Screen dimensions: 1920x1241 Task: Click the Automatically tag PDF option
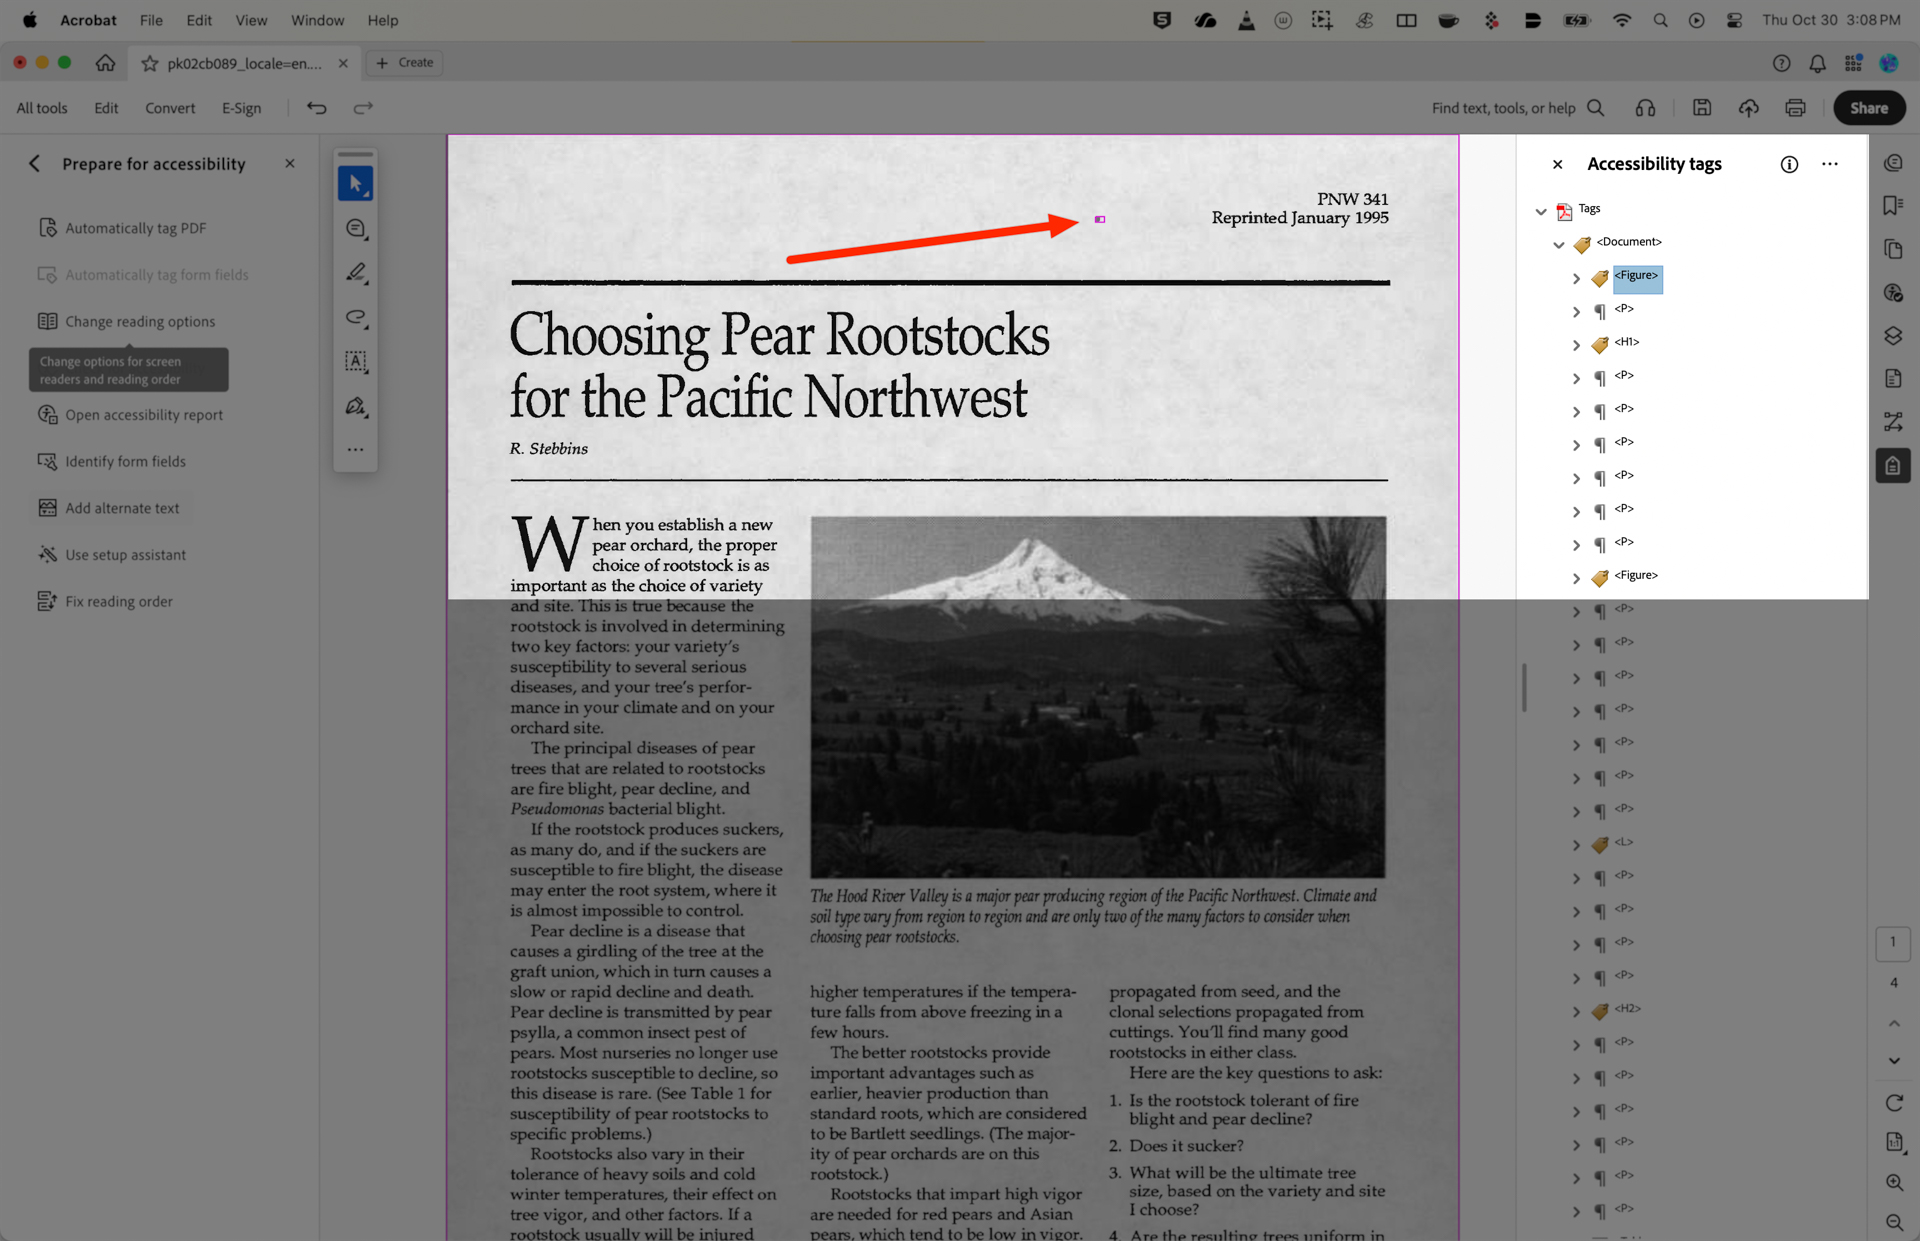[x=136, y=227]
